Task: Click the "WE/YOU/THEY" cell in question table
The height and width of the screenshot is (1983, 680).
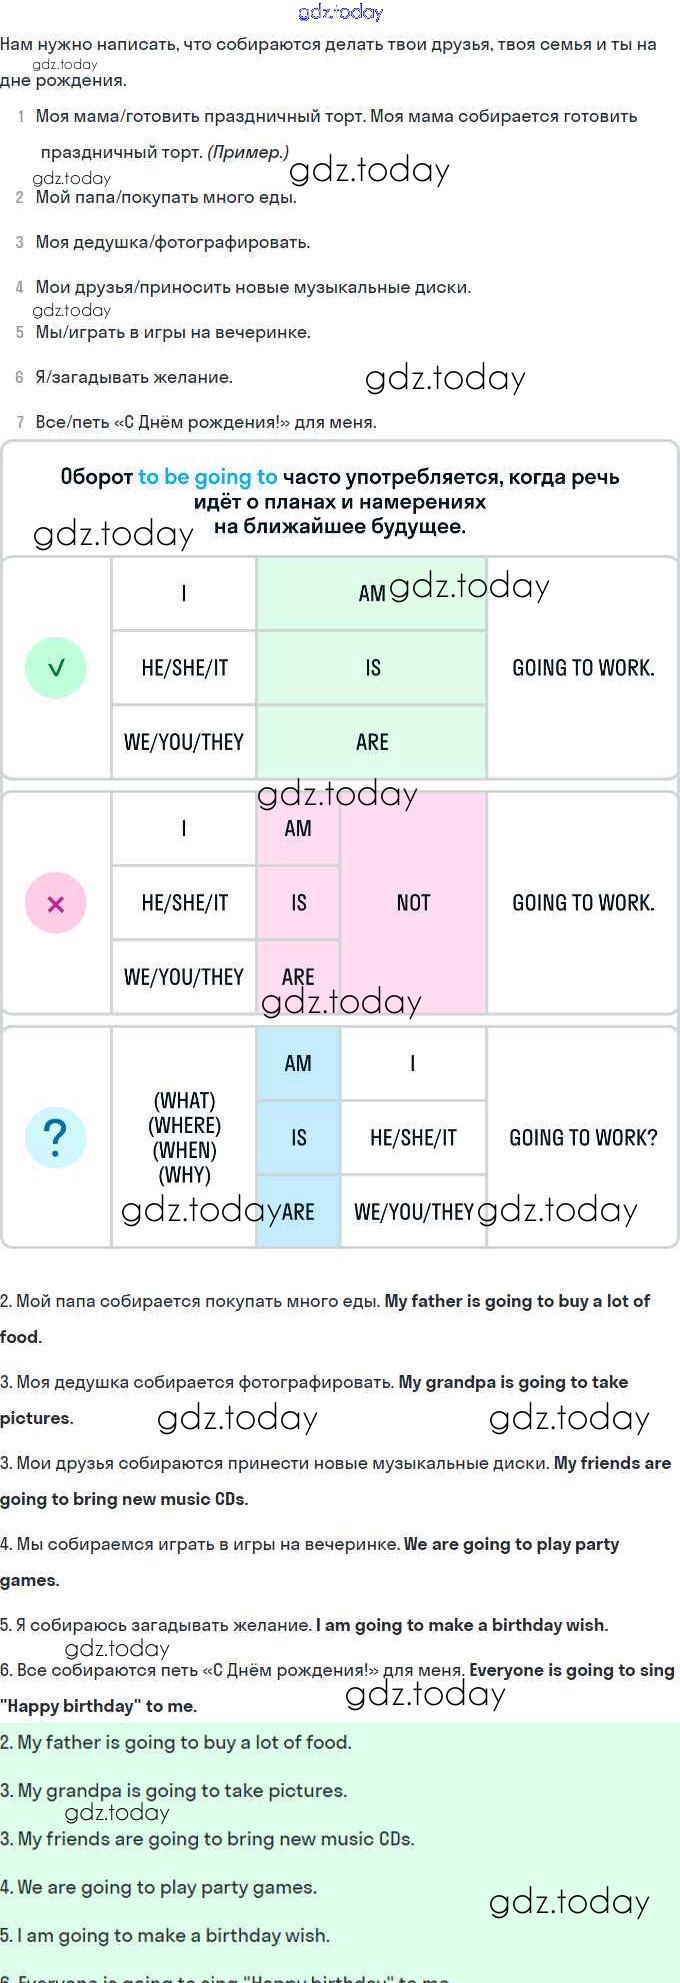Action: [413, 1212]
